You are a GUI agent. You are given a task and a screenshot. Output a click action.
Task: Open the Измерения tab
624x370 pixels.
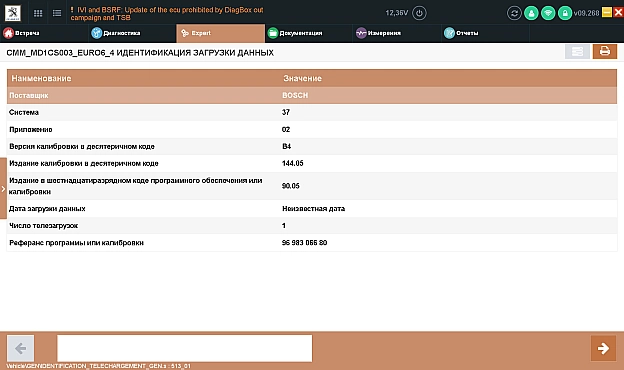click(x=397, y=33)
